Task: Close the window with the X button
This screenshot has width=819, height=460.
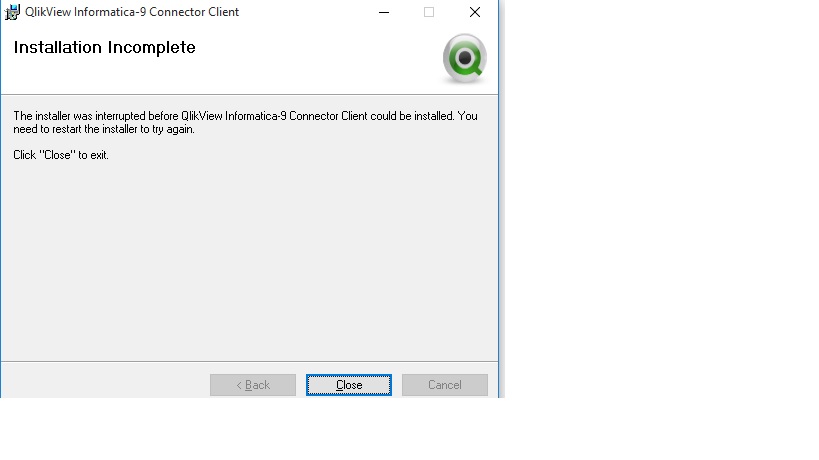Action: pyautogui.click(x=475, y=12)
